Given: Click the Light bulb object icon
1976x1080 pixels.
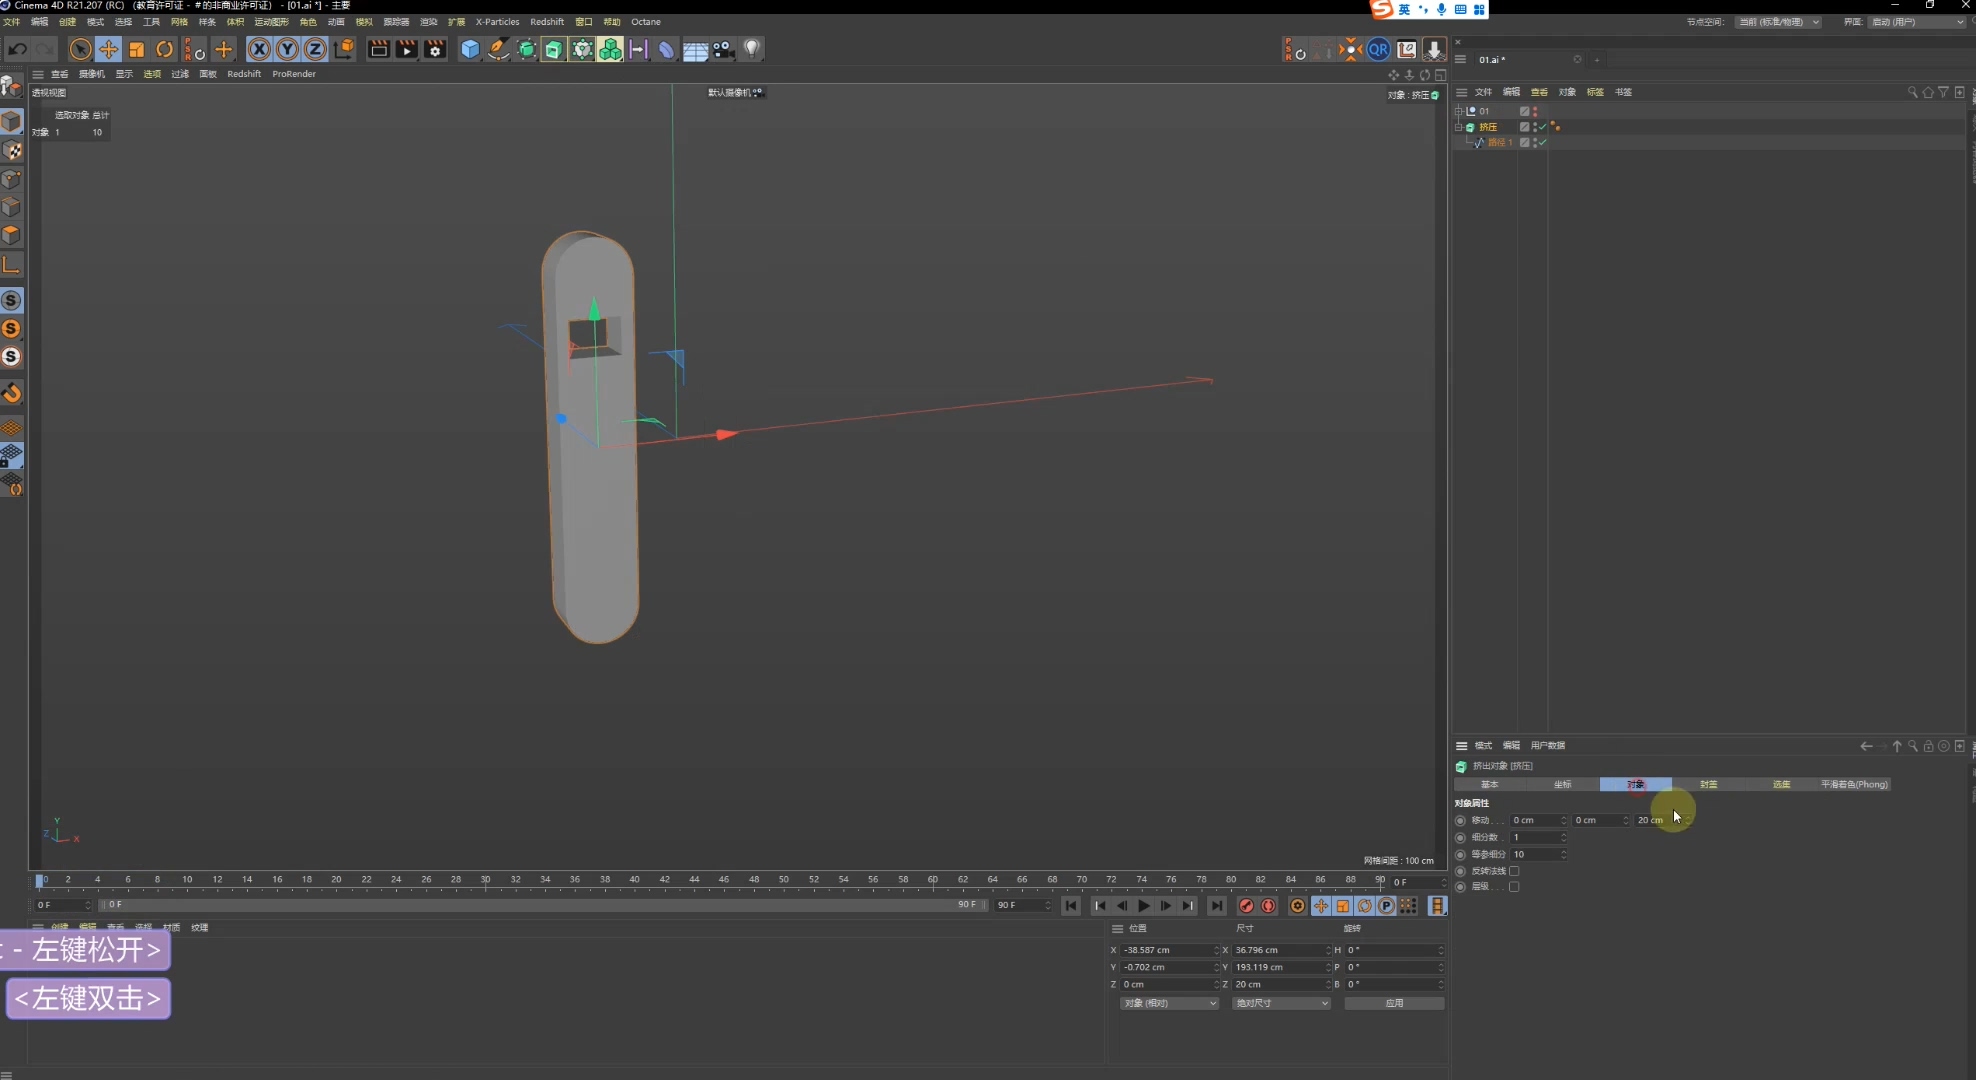Looking at the screenshot, I should pos(752,48).
